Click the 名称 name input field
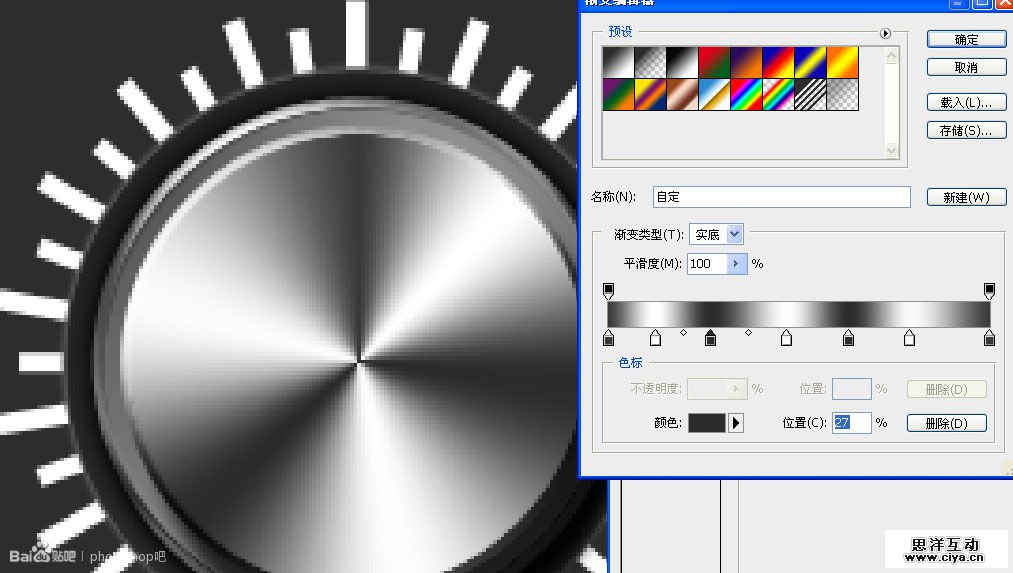The height and width of the screenshot is (573, 1013). tap(781, 197)
